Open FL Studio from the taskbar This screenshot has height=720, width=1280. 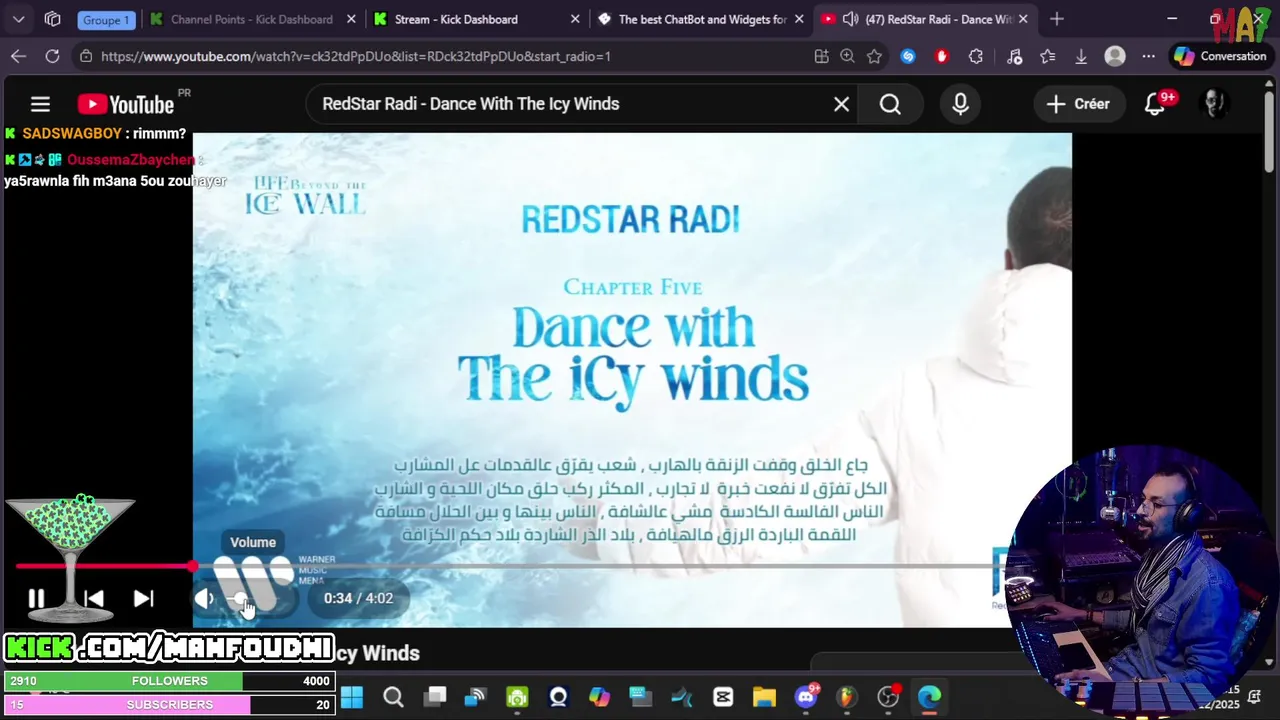pos(847,697)
